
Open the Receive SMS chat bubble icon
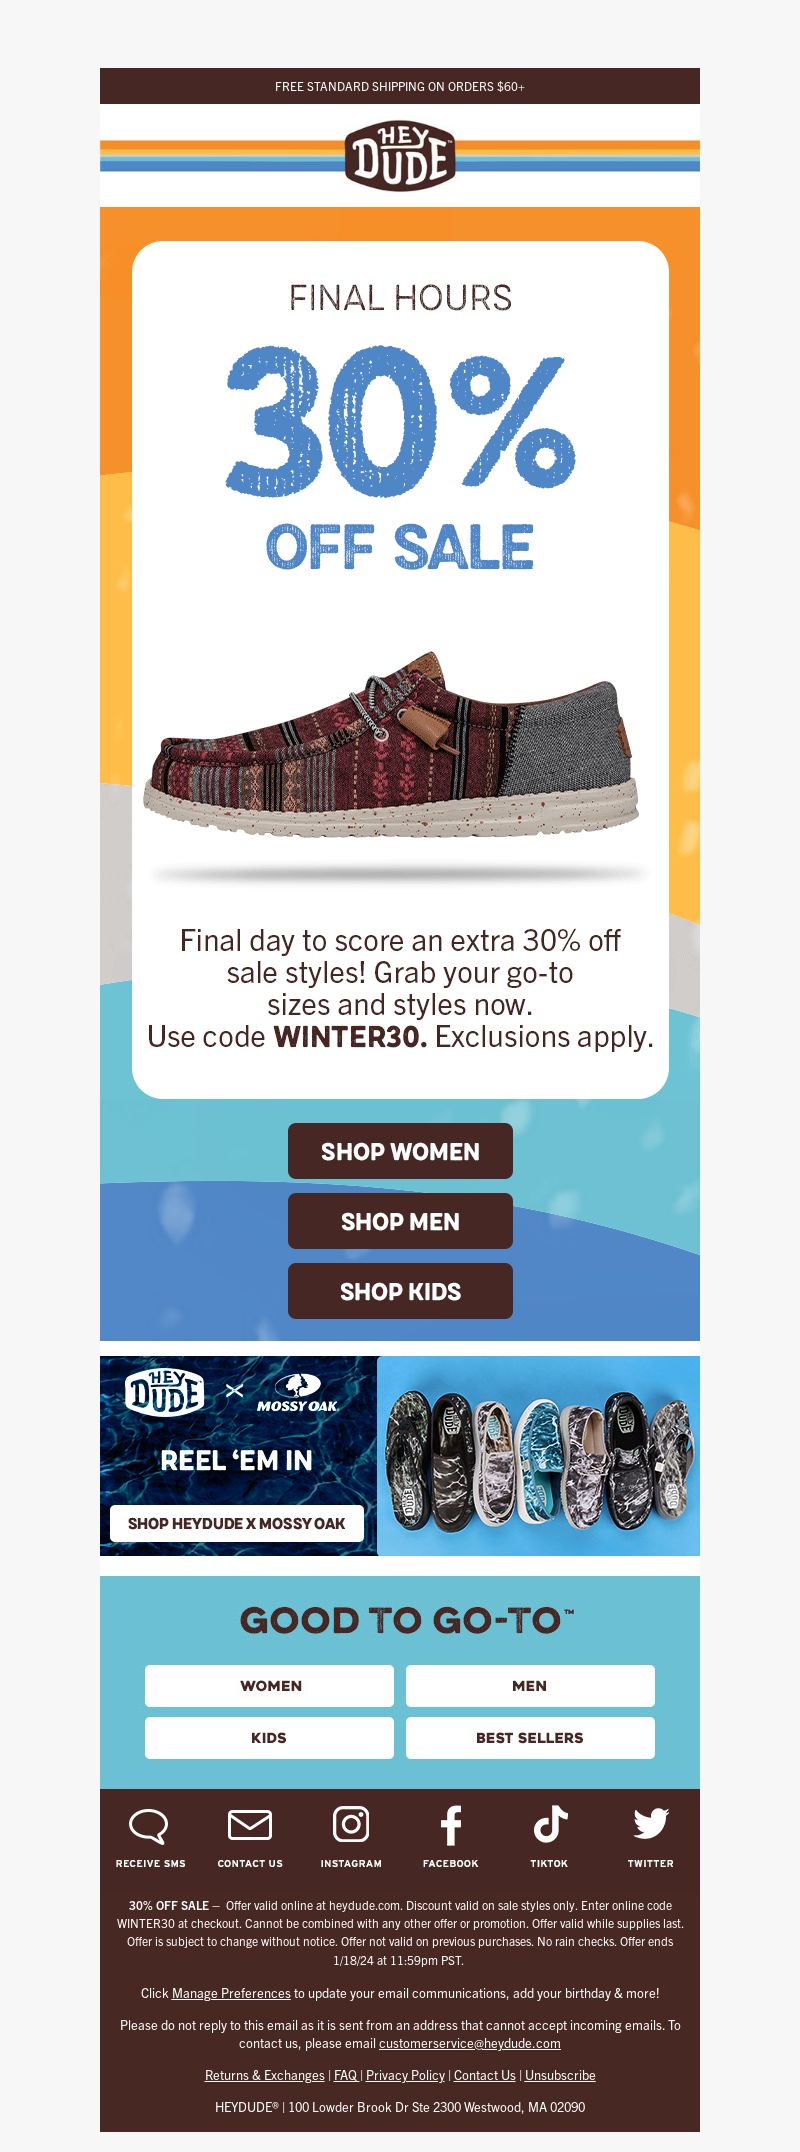[x=149, y=1826]
